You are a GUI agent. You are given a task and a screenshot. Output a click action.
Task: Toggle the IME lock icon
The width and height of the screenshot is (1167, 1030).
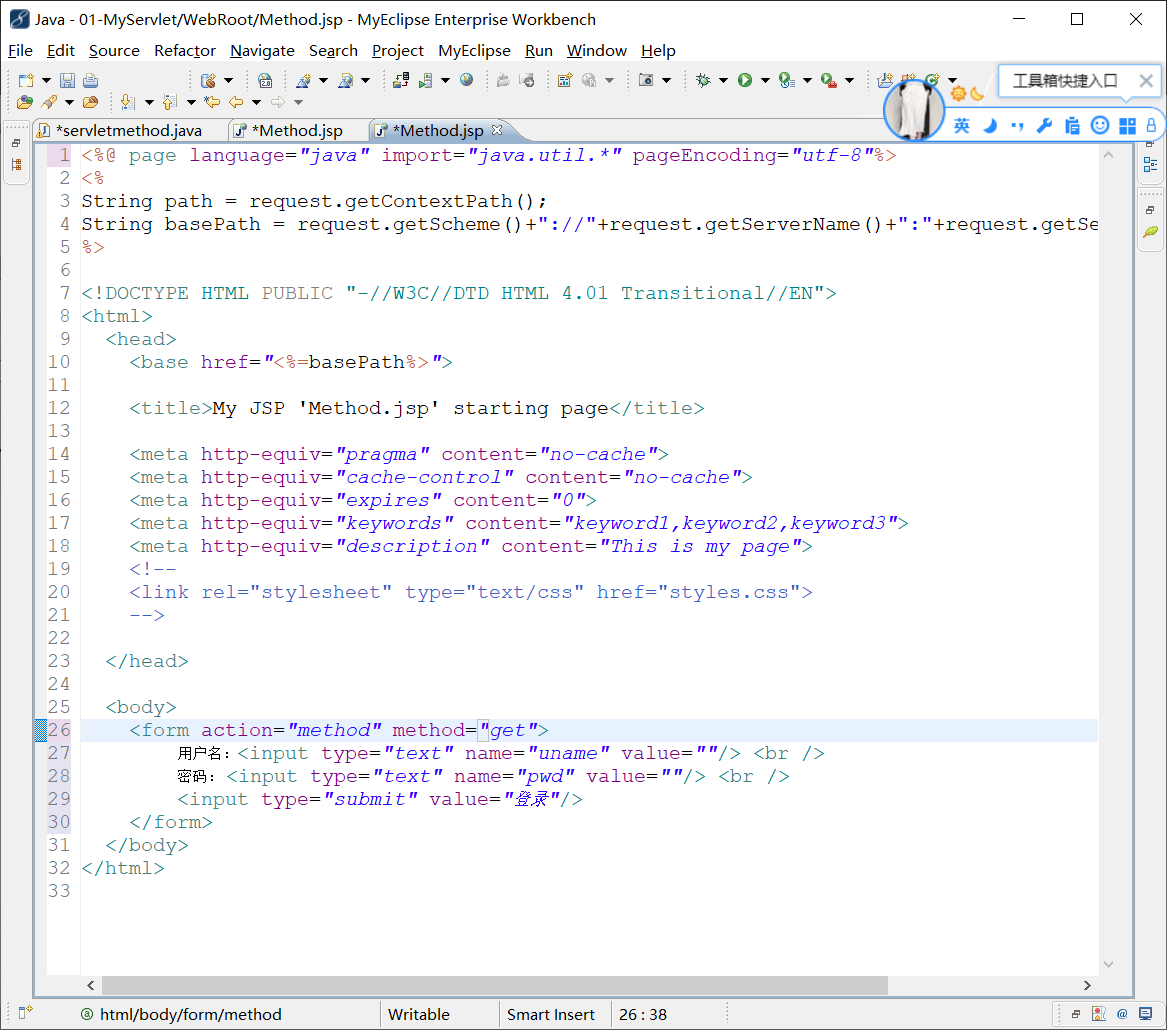(x=1151, y=126)
